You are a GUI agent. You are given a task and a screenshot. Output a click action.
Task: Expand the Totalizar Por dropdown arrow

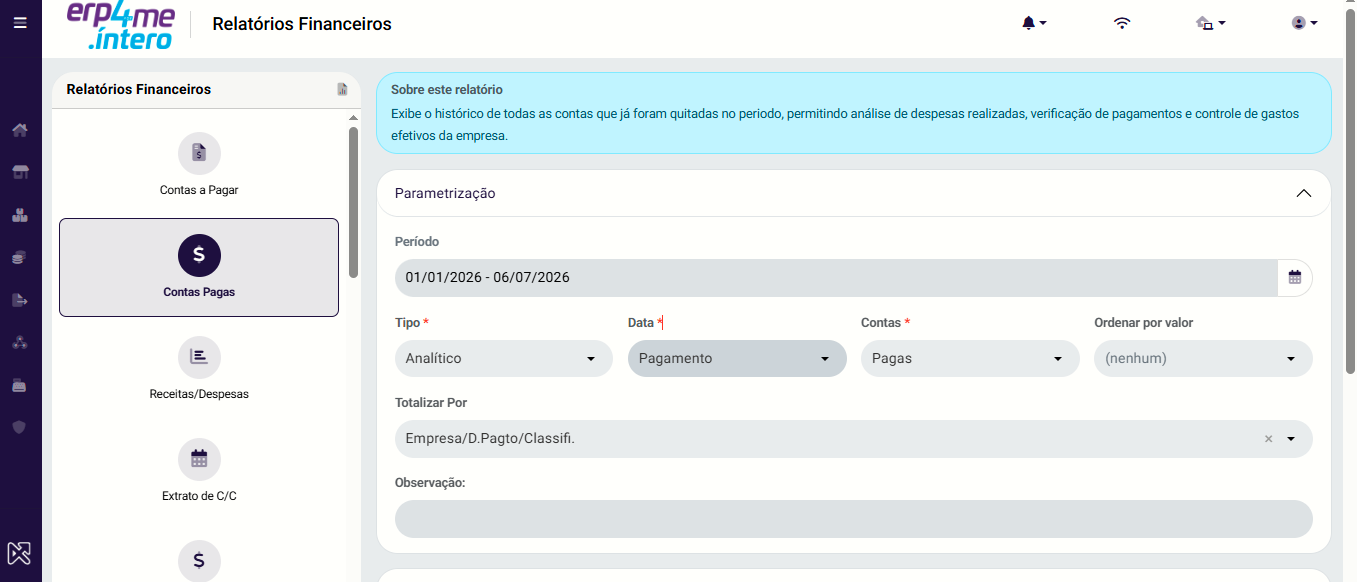tap(1291, 439)
